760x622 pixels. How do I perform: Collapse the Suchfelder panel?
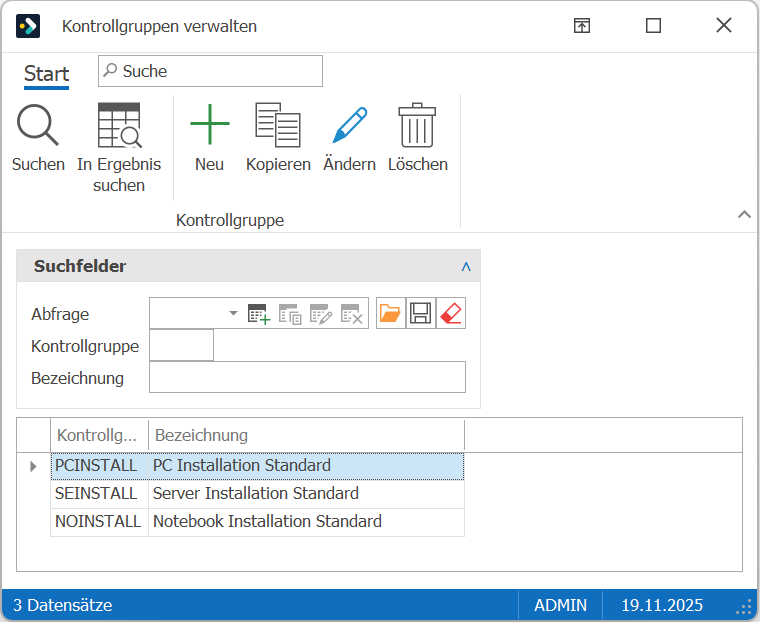coord(466,266)
